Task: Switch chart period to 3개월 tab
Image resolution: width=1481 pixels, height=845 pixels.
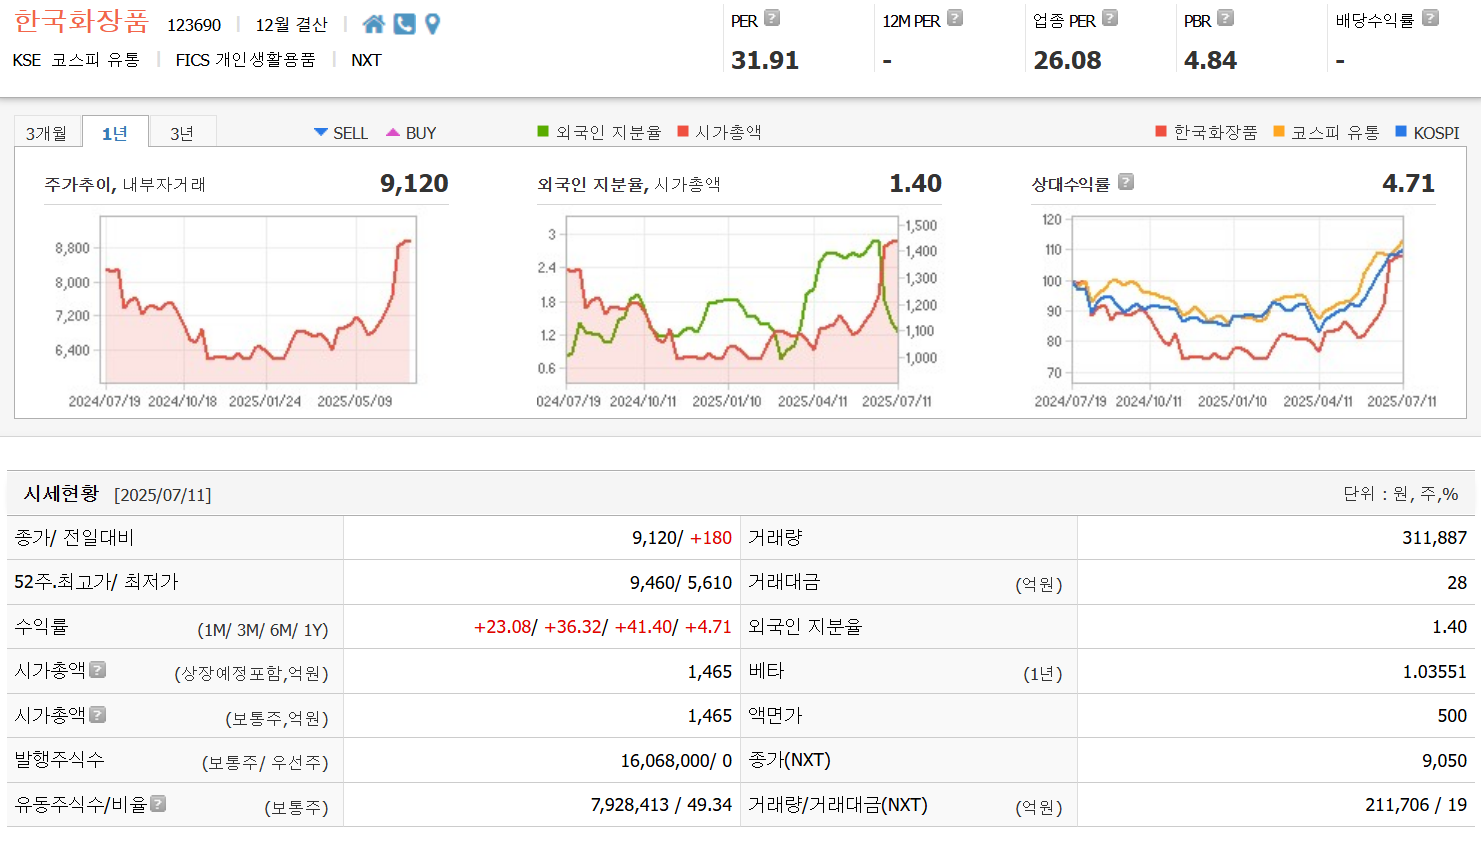Action: pyautogui.click(x=46, y=133)
